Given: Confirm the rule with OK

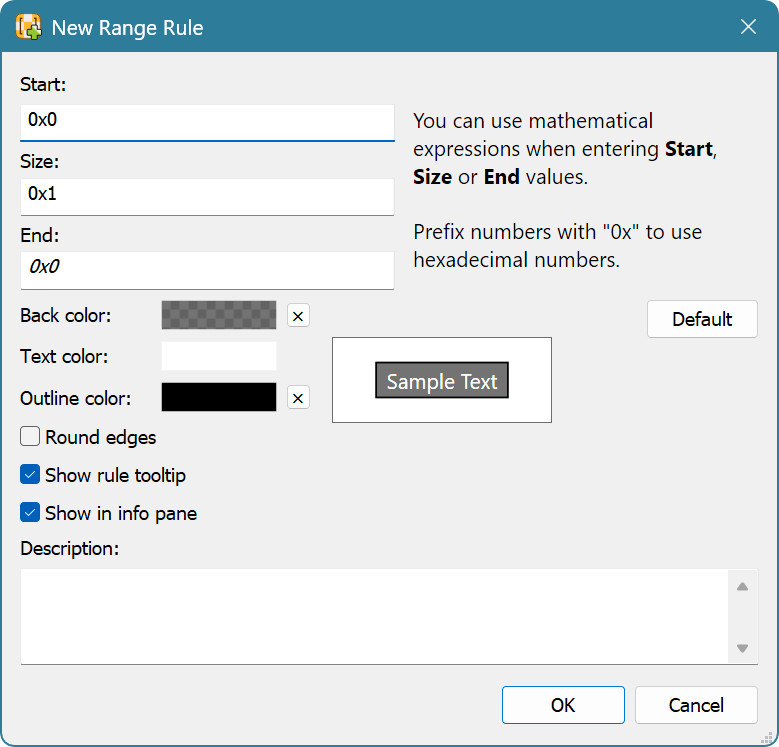Looking at the screenshot, I should point(563,705).
